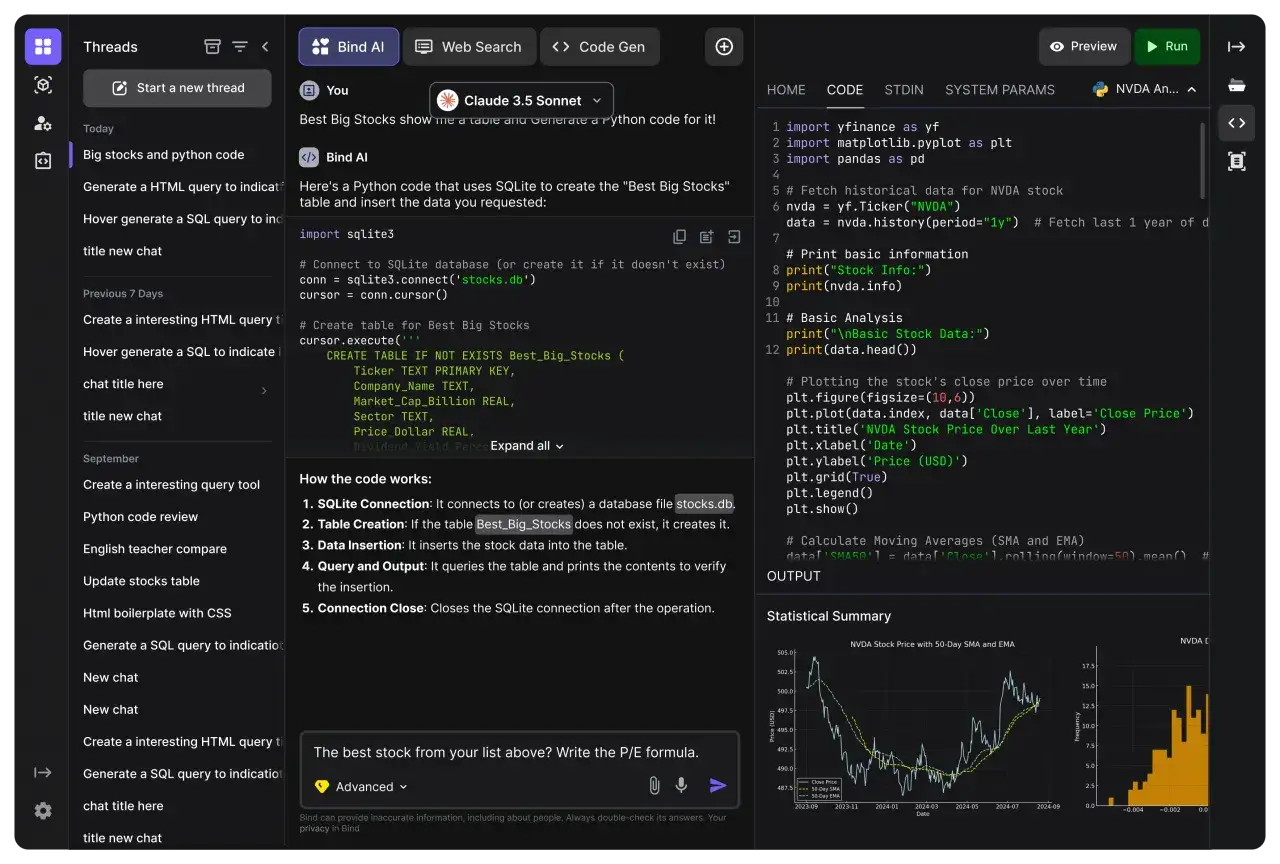Switch to the Code Gen tab

point(599,47)
